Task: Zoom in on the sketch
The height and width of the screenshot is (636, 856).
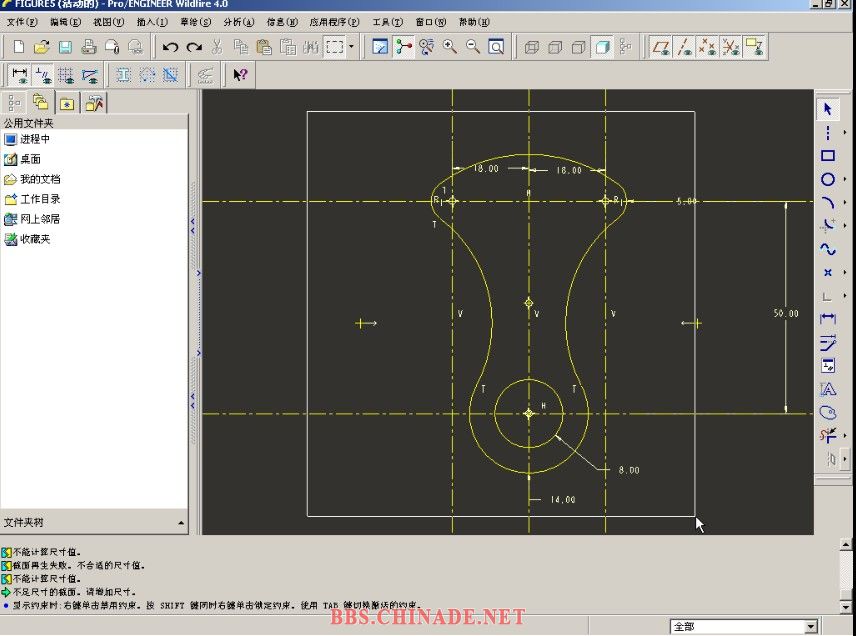Action: (x=450, y=47)
